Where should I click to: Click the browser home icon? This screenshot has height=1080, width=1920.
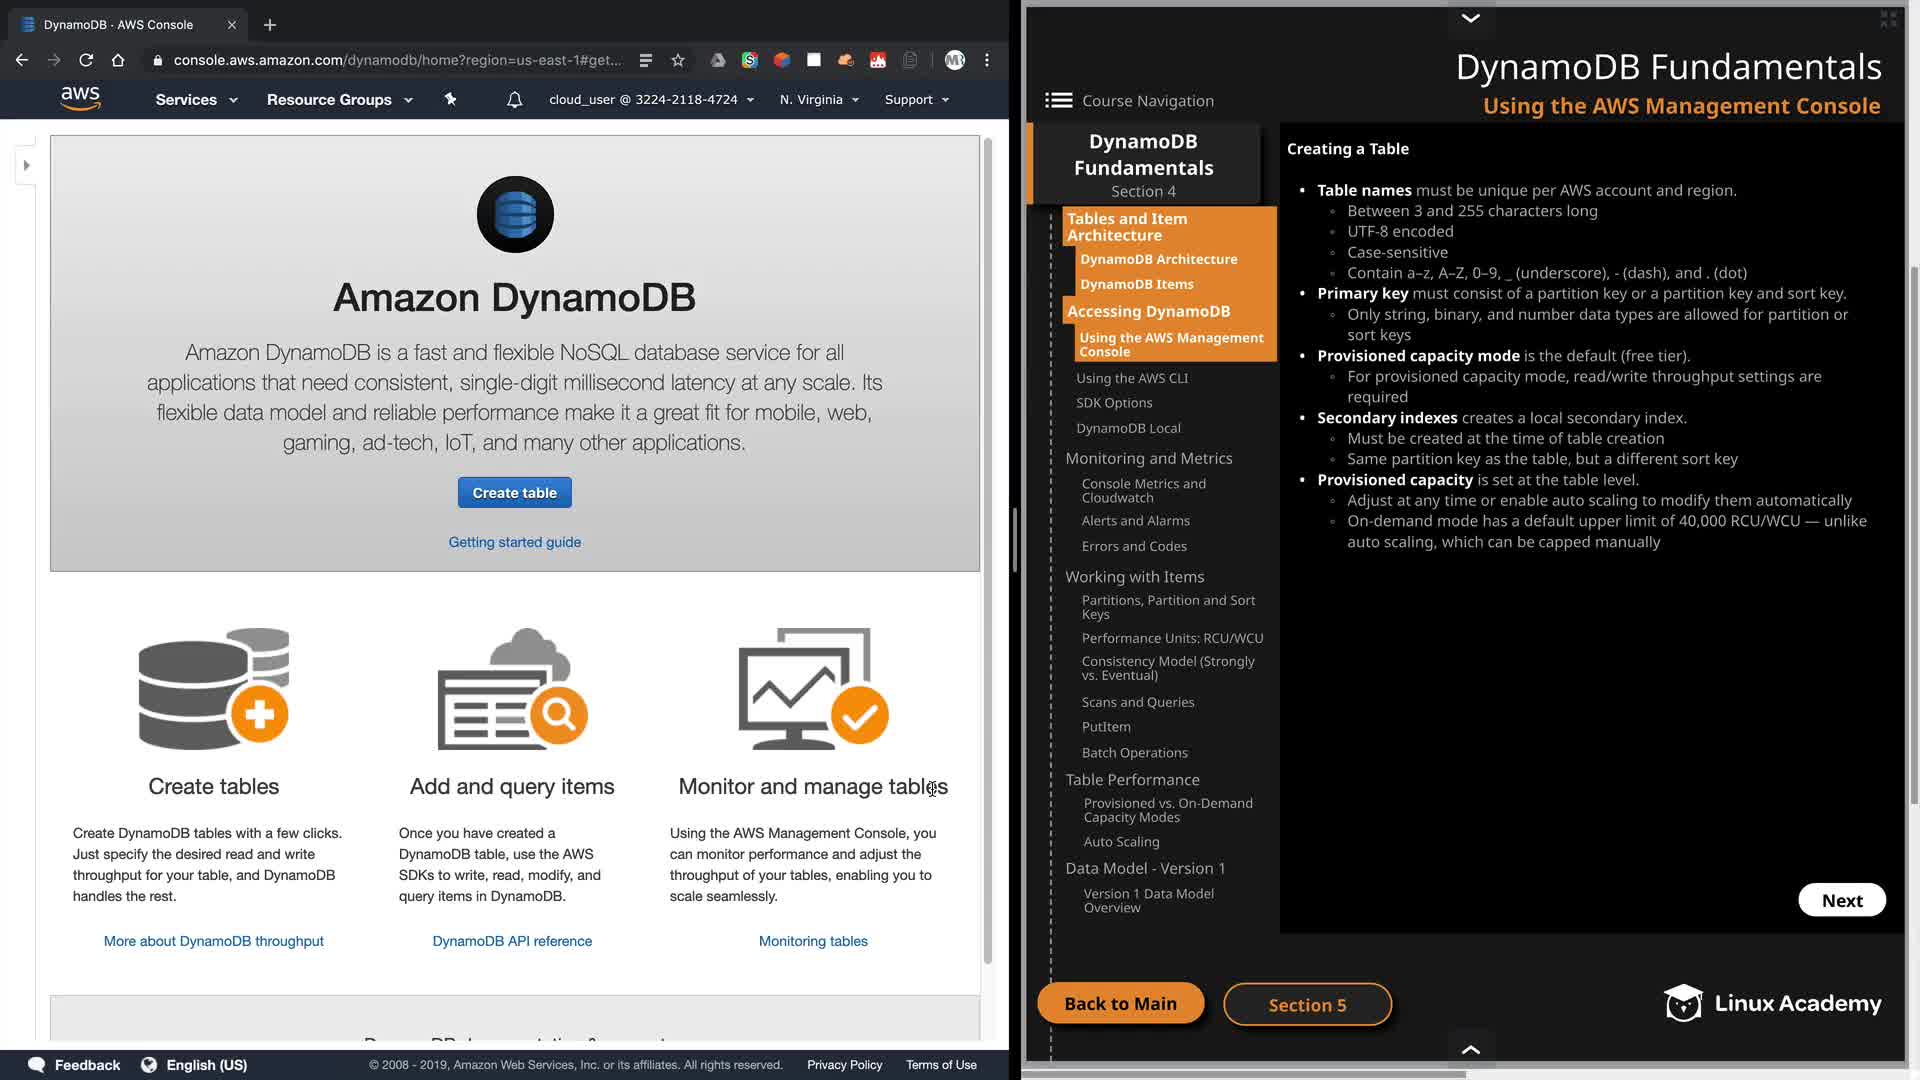pyautogui.click(x=118, y=60)
